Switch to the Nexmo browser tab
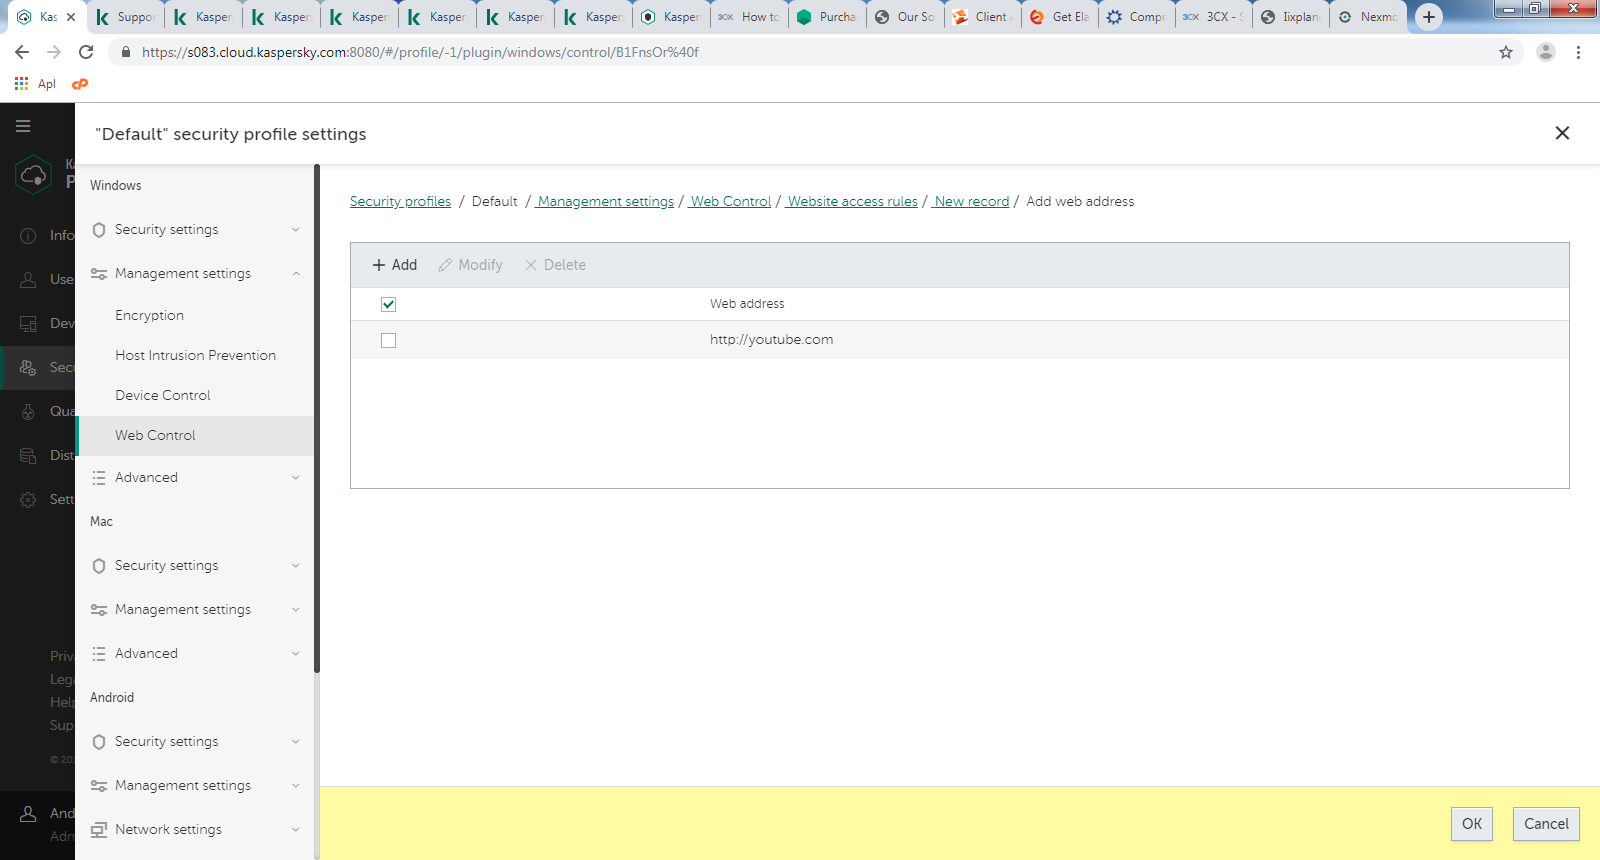The width and height of the screenshot is (1600, 860). (x=1368, y=17)
